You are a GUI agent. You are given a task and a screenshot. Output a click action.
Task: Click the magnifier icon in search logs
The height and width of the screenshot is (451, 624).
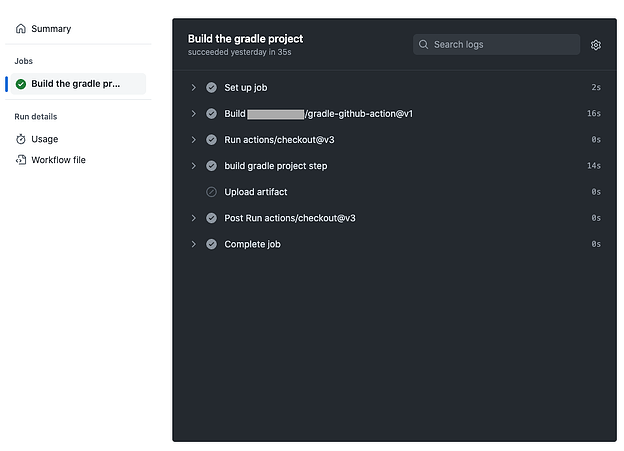coord(423,45)
